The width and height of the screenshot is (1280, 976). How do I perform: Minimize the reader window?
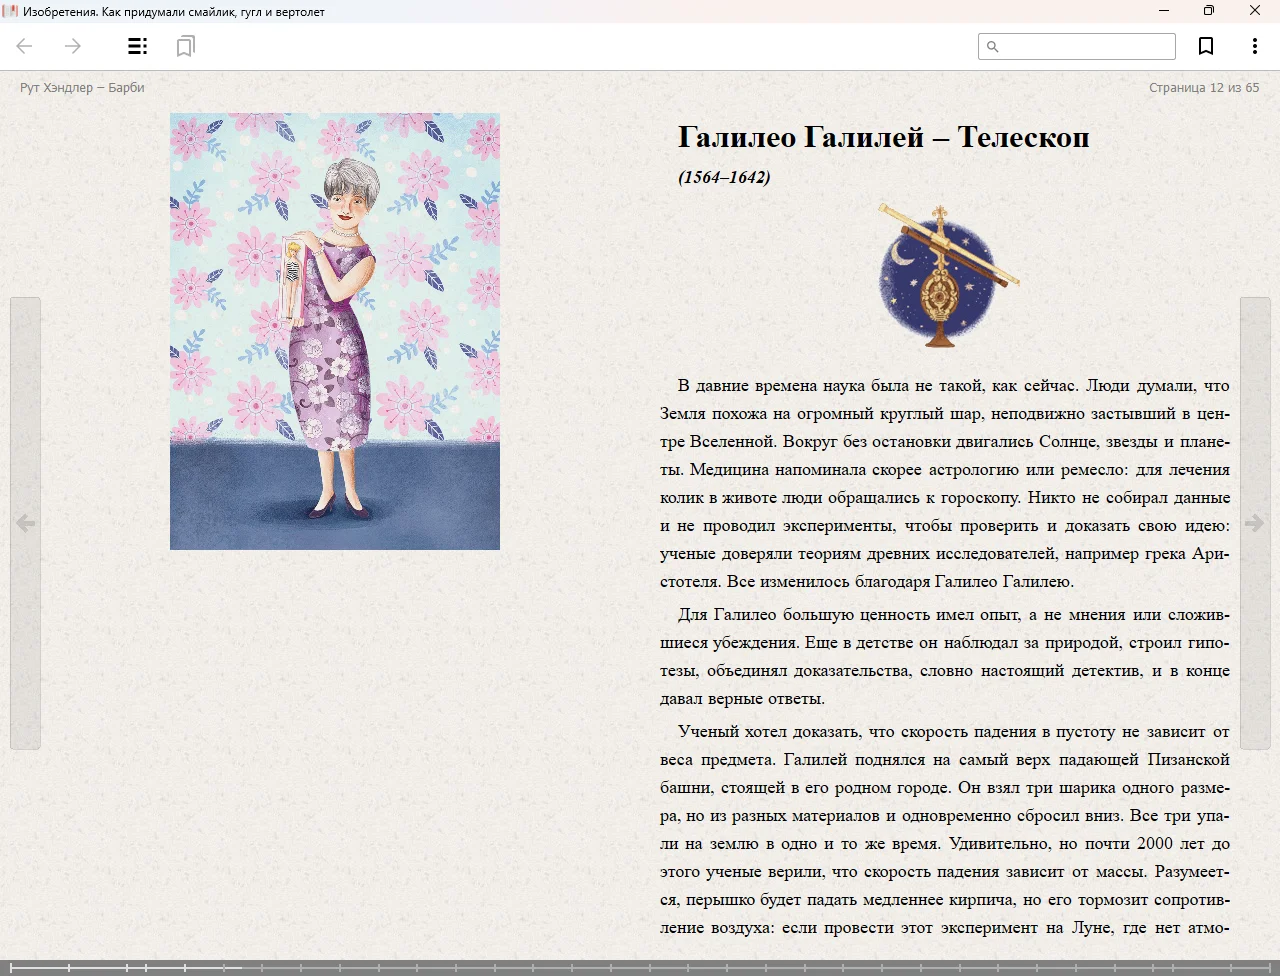pyautogui.click(x=1164, y=11)
